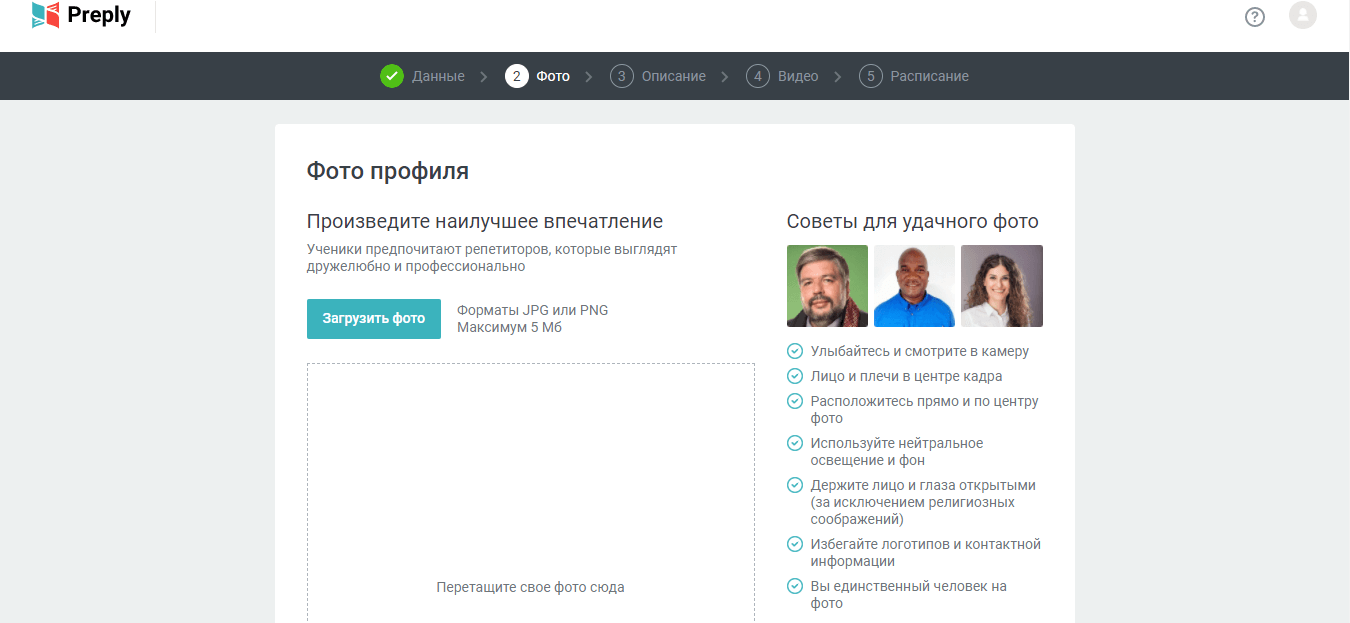View example photo of curly-haired woman
Viewport: 1350px width, 623px height.
pyautogui.click(x=1002, y=286)
